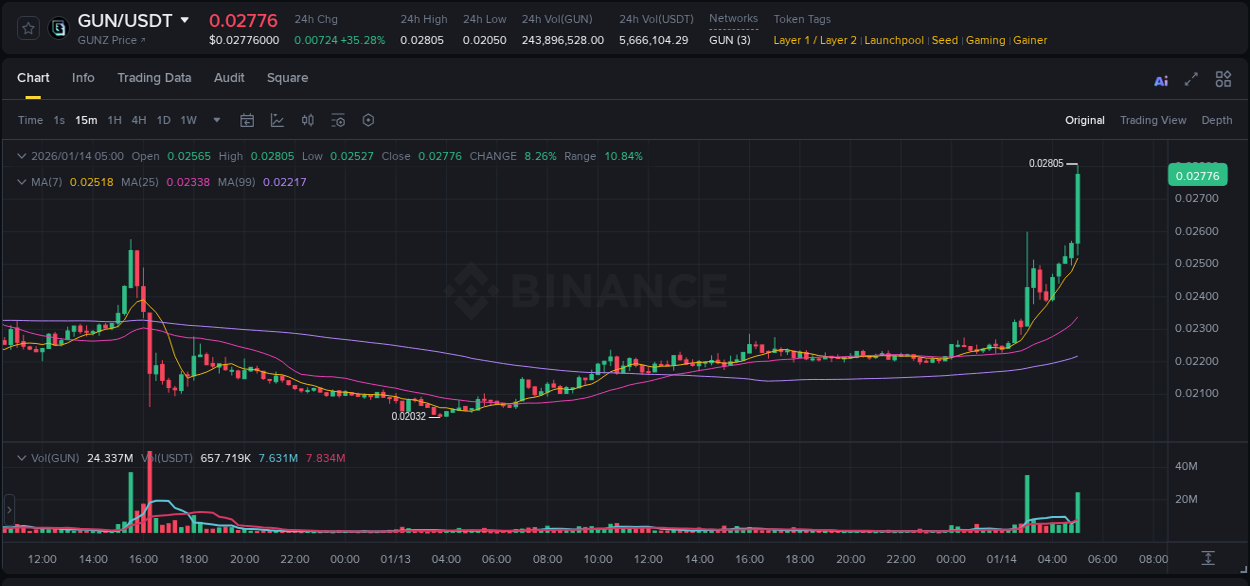Open the indicator settings icon
1250x586 pixels.
point(338,120)
